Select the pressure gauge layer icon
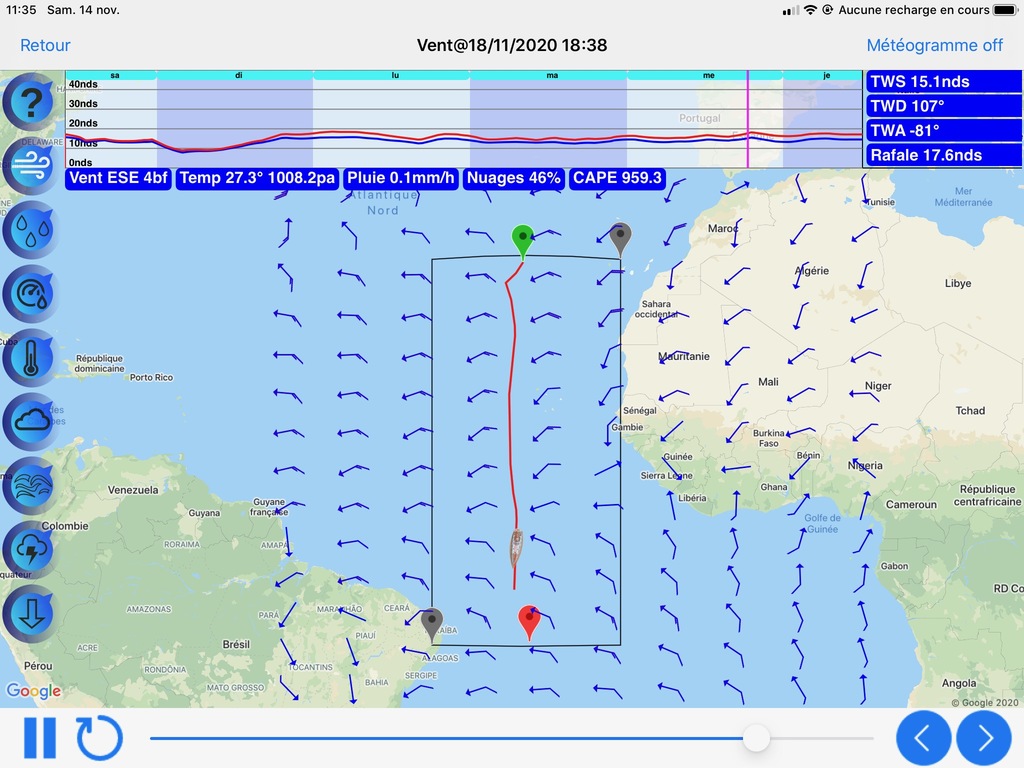This screenshot has height=768, width=1024. coord(29,294)
